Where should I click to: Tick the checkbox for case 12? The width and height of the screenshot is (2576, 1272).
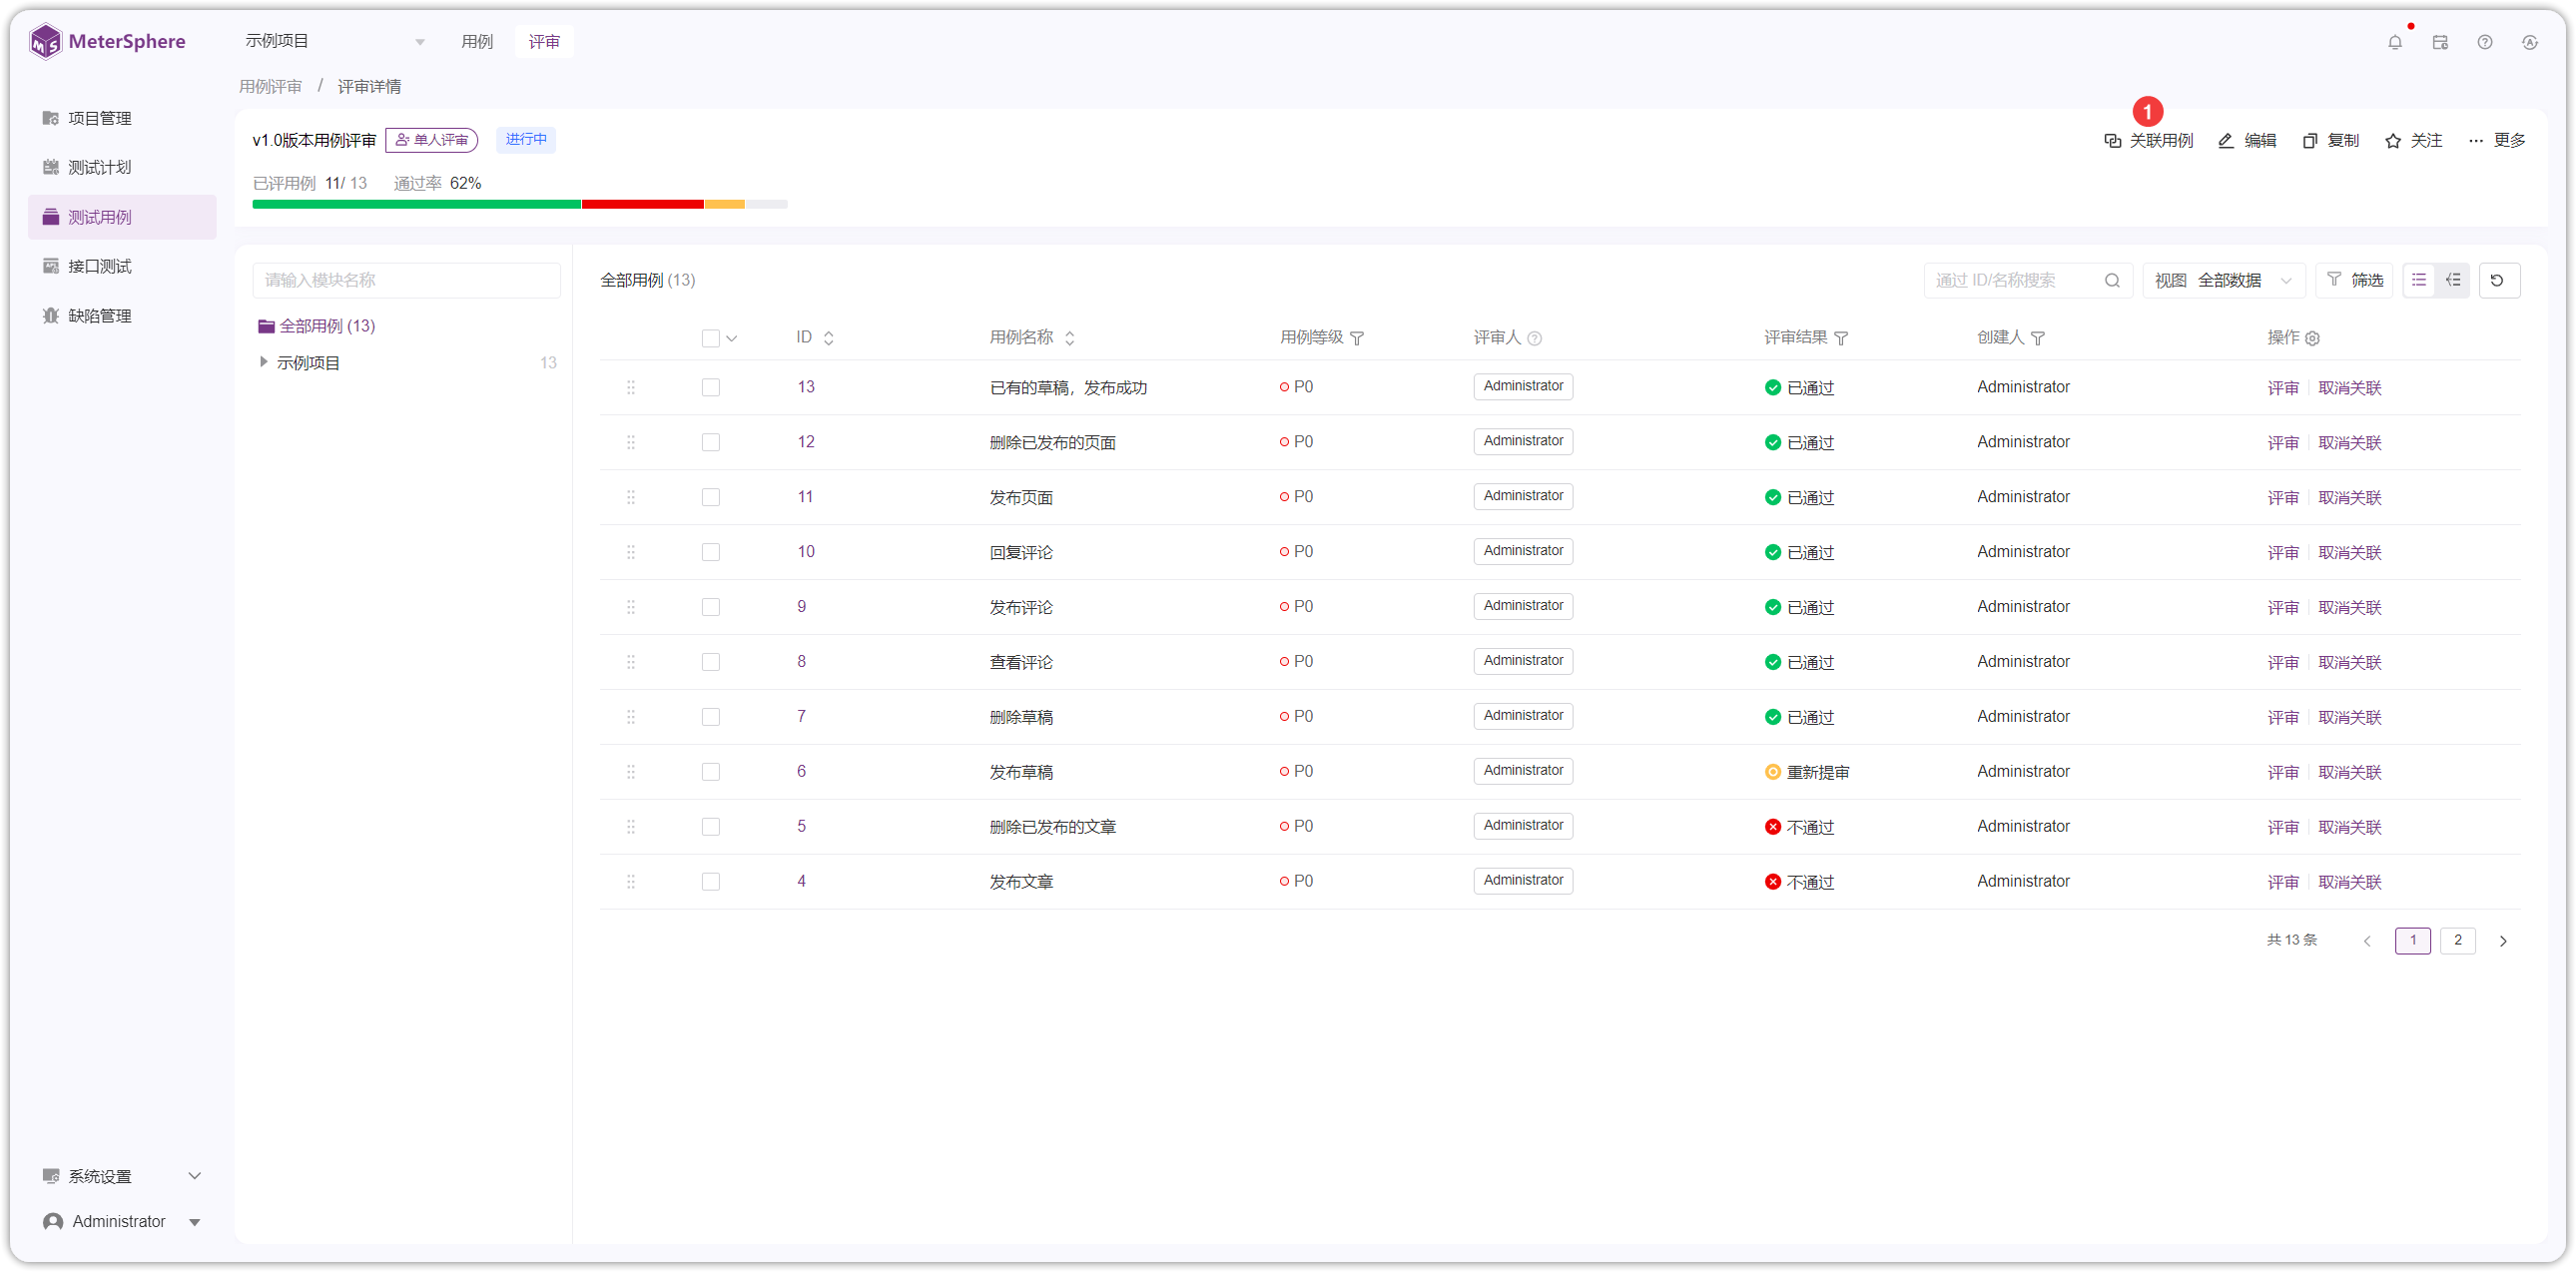click(x=711, y=442)
